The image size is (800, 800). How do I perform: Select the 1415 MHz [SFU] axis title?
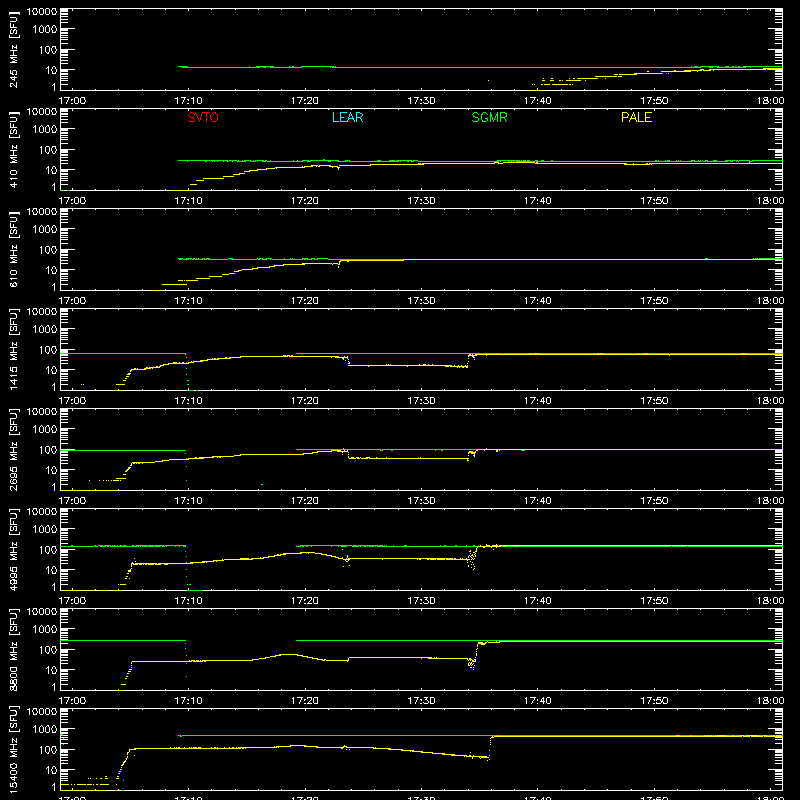point(13,349)
